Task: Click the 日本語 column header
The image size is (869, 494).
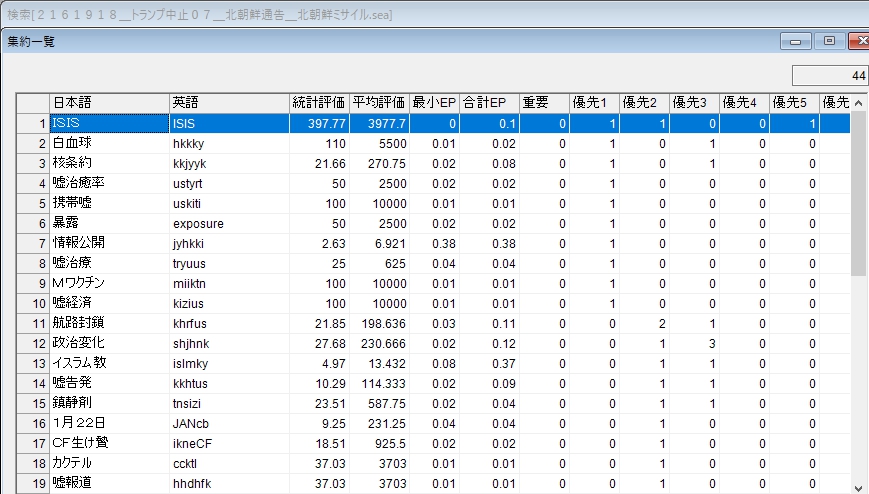Action: click(109, 103)
